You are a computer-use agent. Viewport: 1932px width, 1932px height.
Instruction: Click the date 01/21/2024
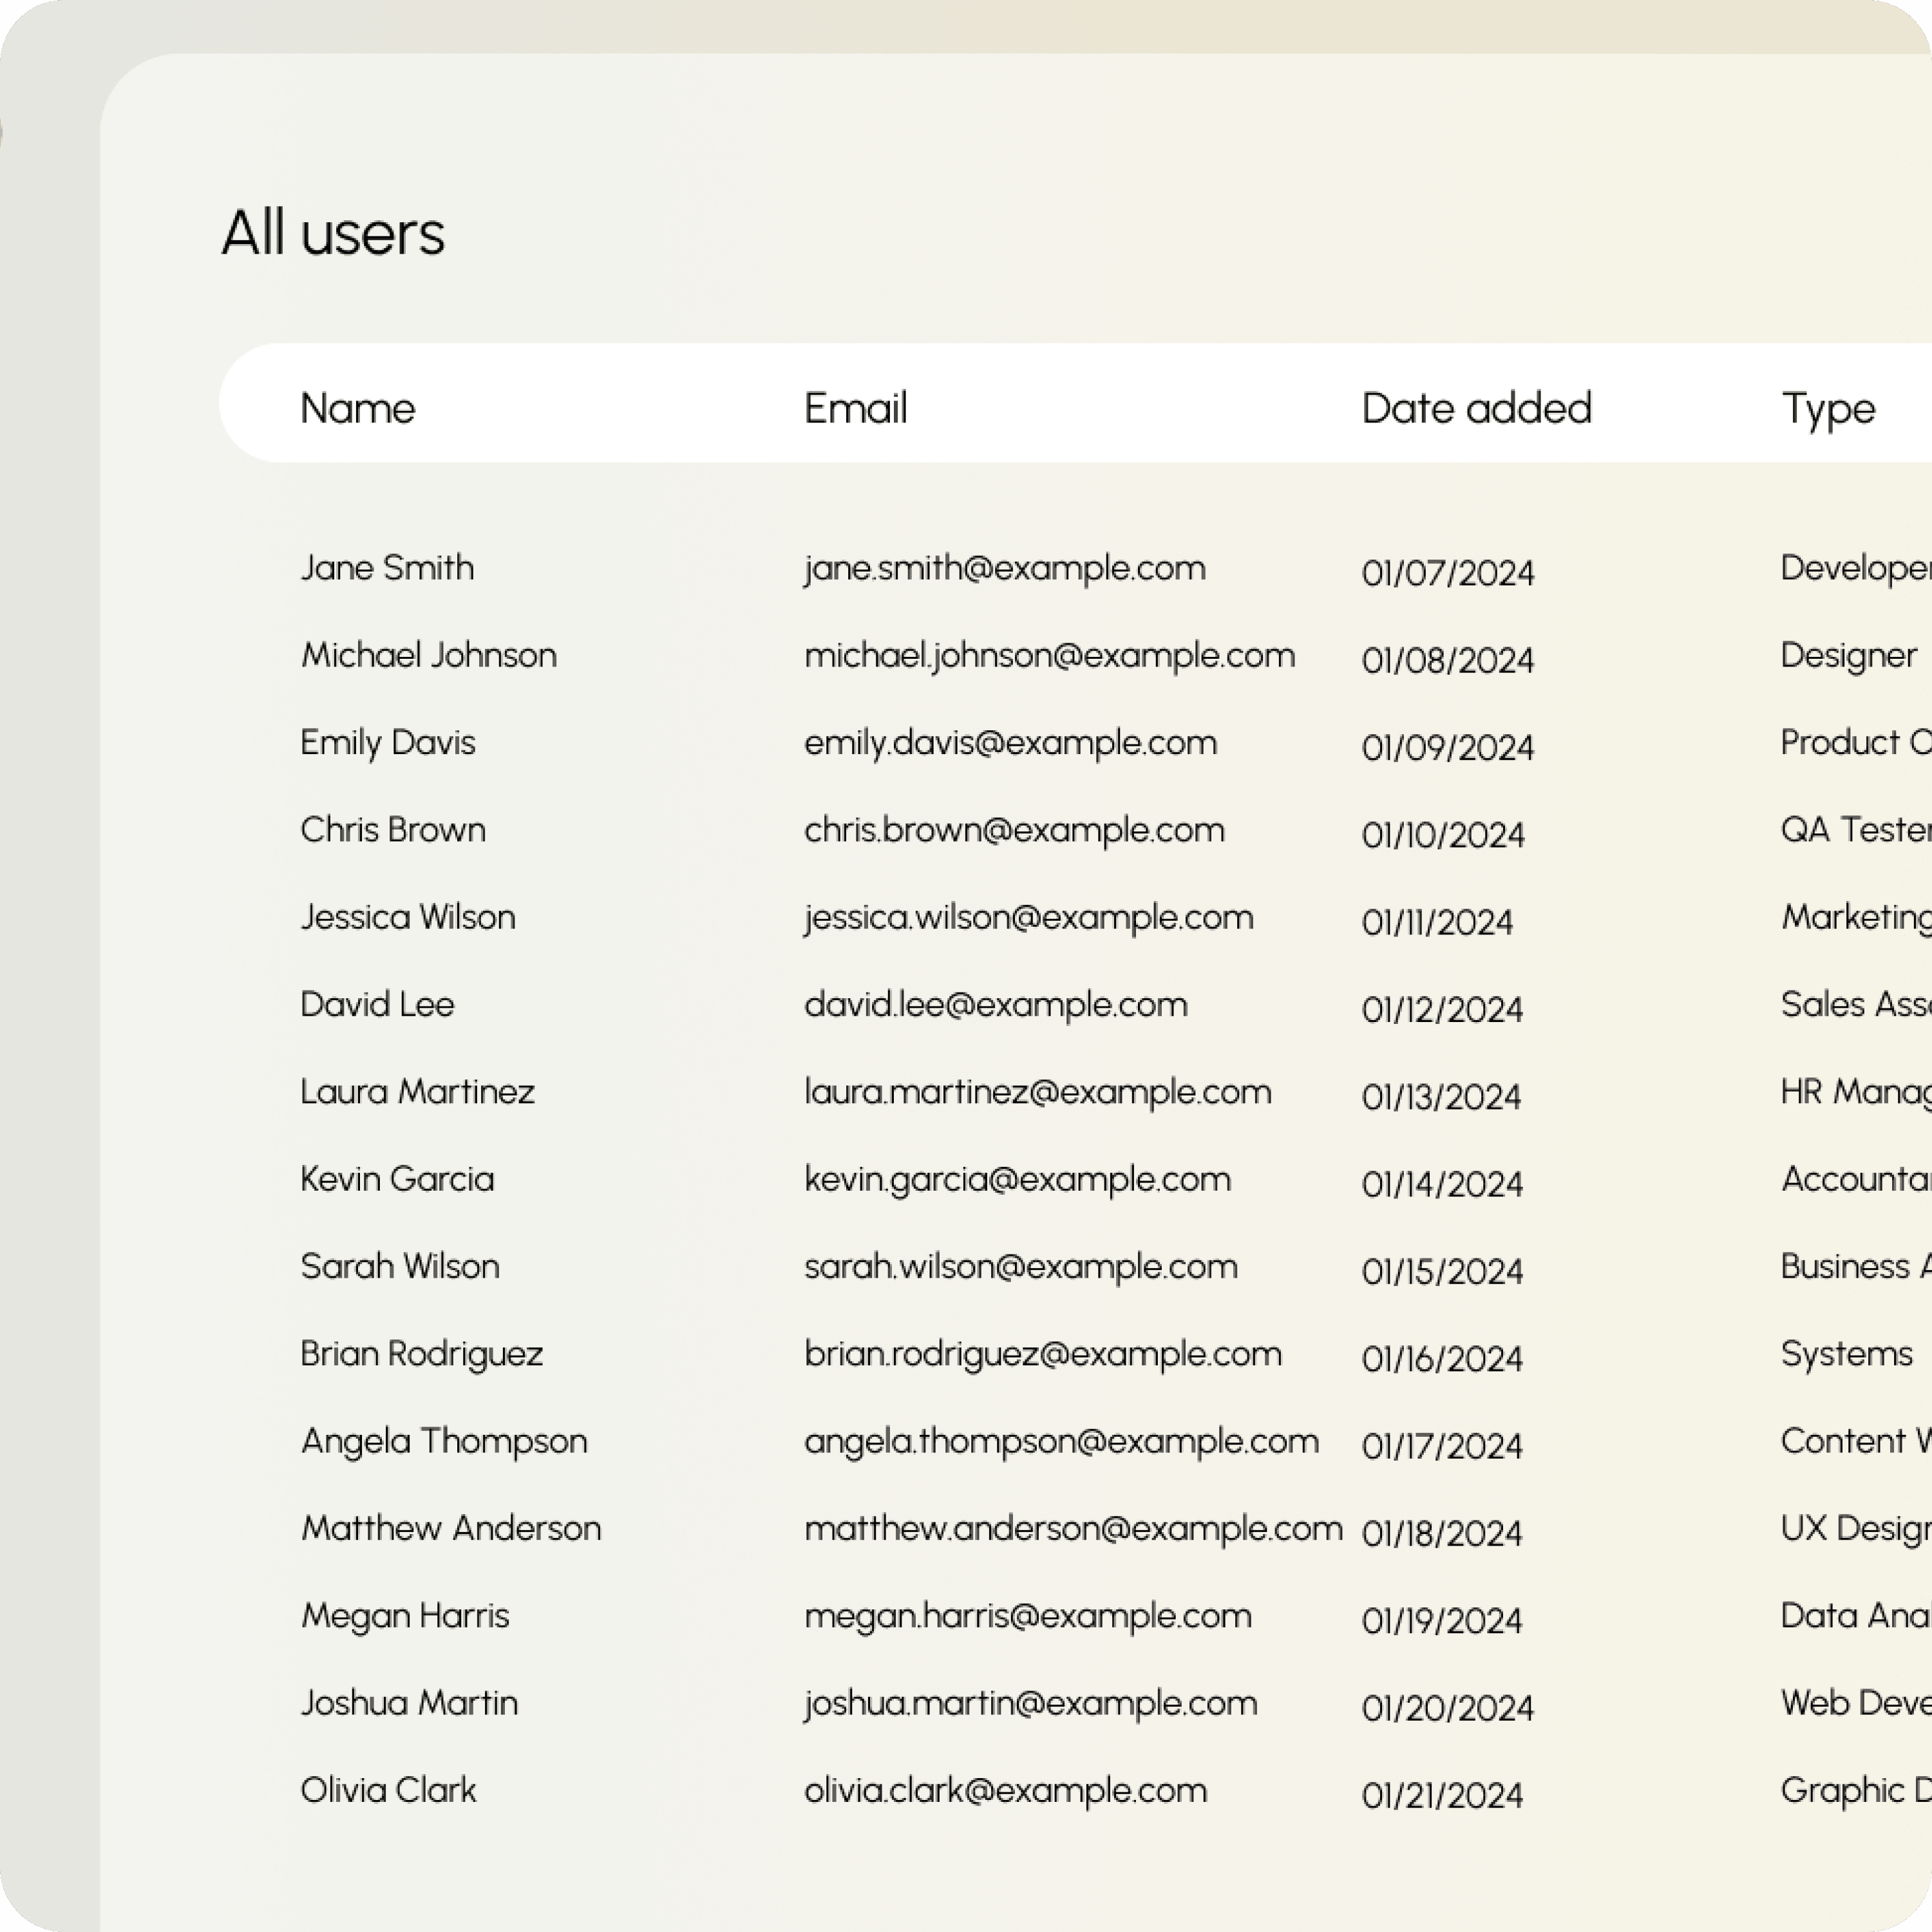(1443, 1795)
